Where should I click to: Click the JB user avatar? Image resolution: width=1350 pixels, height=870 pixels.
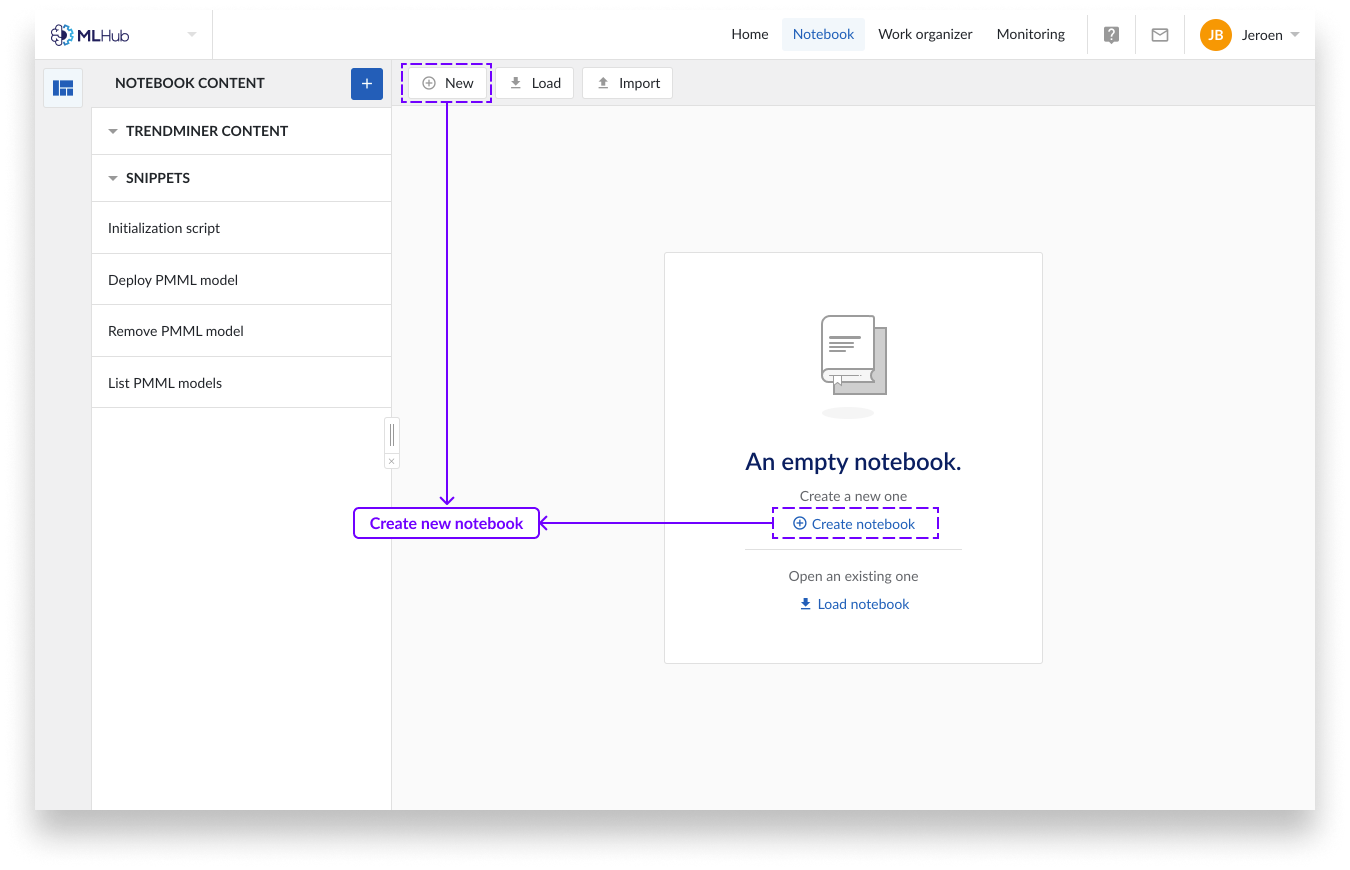tap(1215, 35)
